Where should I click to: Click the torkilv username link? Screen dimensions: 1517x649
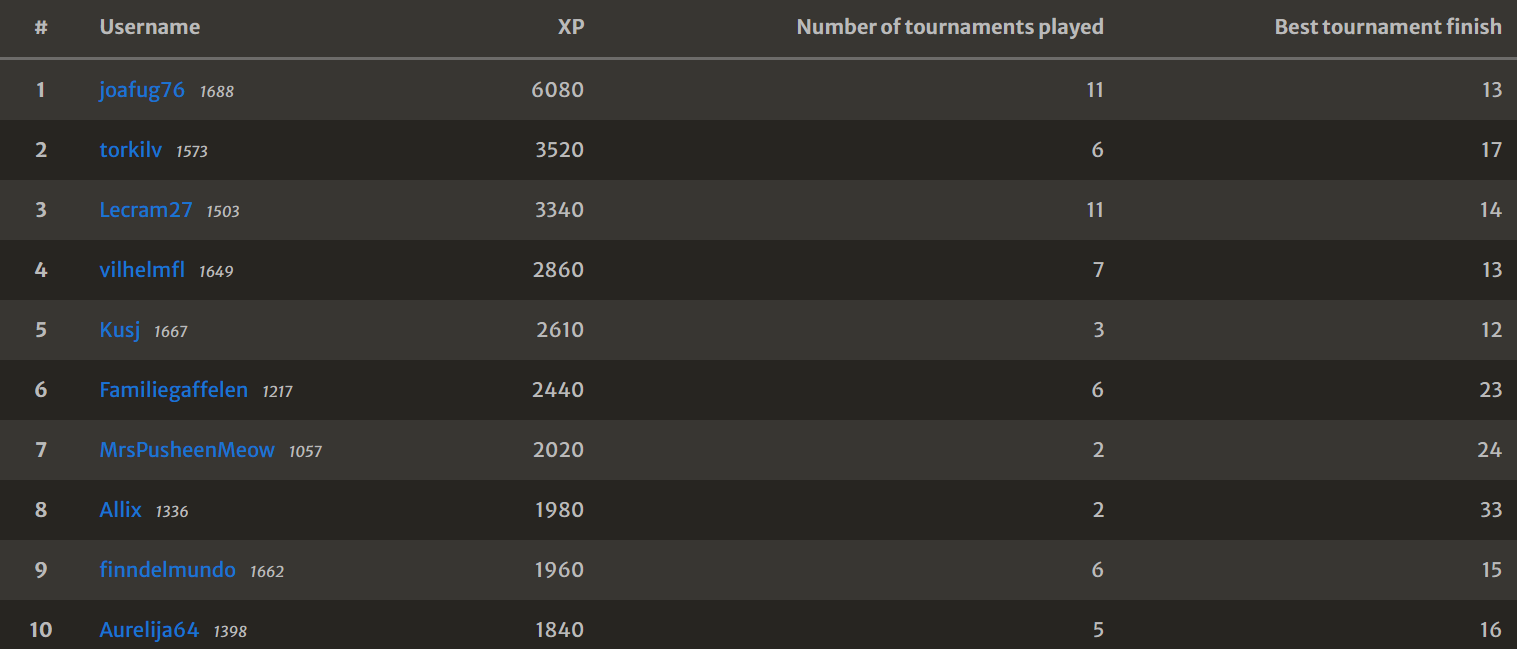coord(130,150)
